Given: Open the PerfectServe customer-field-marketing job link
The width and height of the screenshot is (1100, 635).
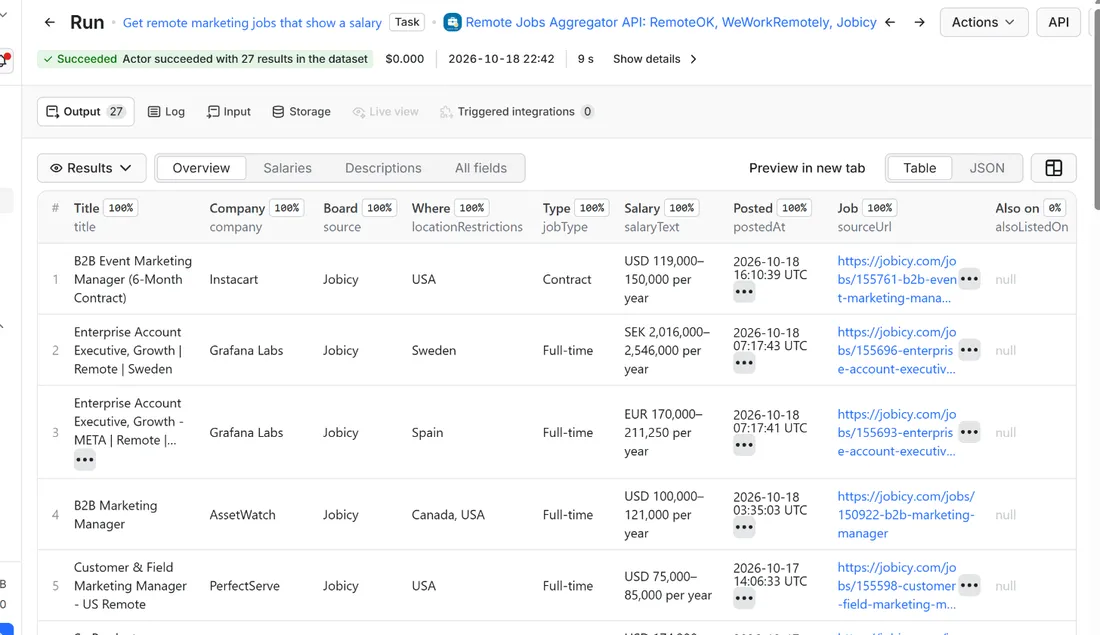Looking at the screenshot, I should click(897, 585).
